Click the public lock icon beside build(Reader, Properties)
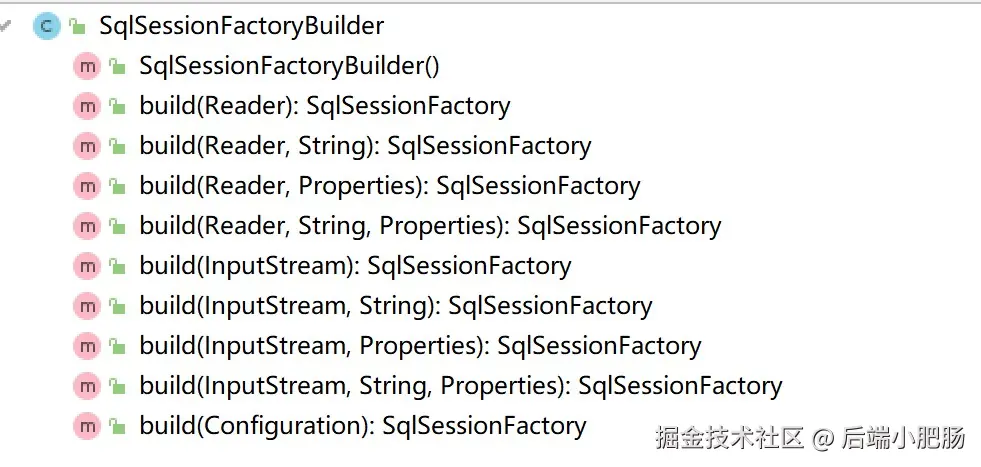This screenshot has width=981, height=467. point(117,187)
